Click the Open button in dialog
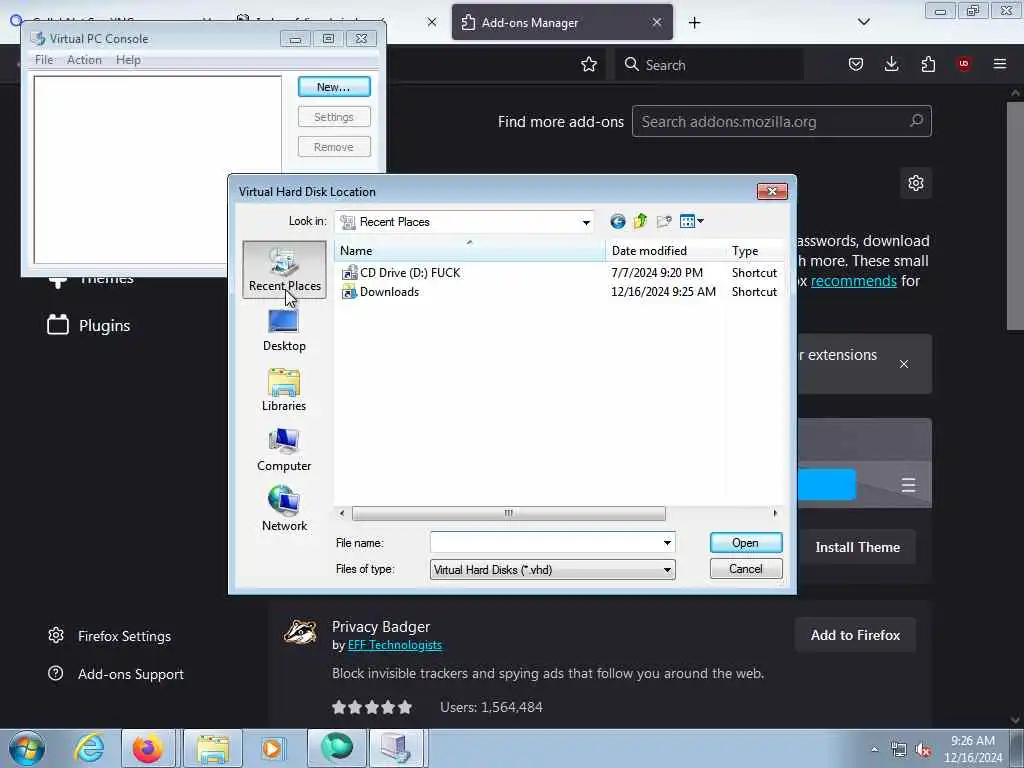 coord(745,543)
